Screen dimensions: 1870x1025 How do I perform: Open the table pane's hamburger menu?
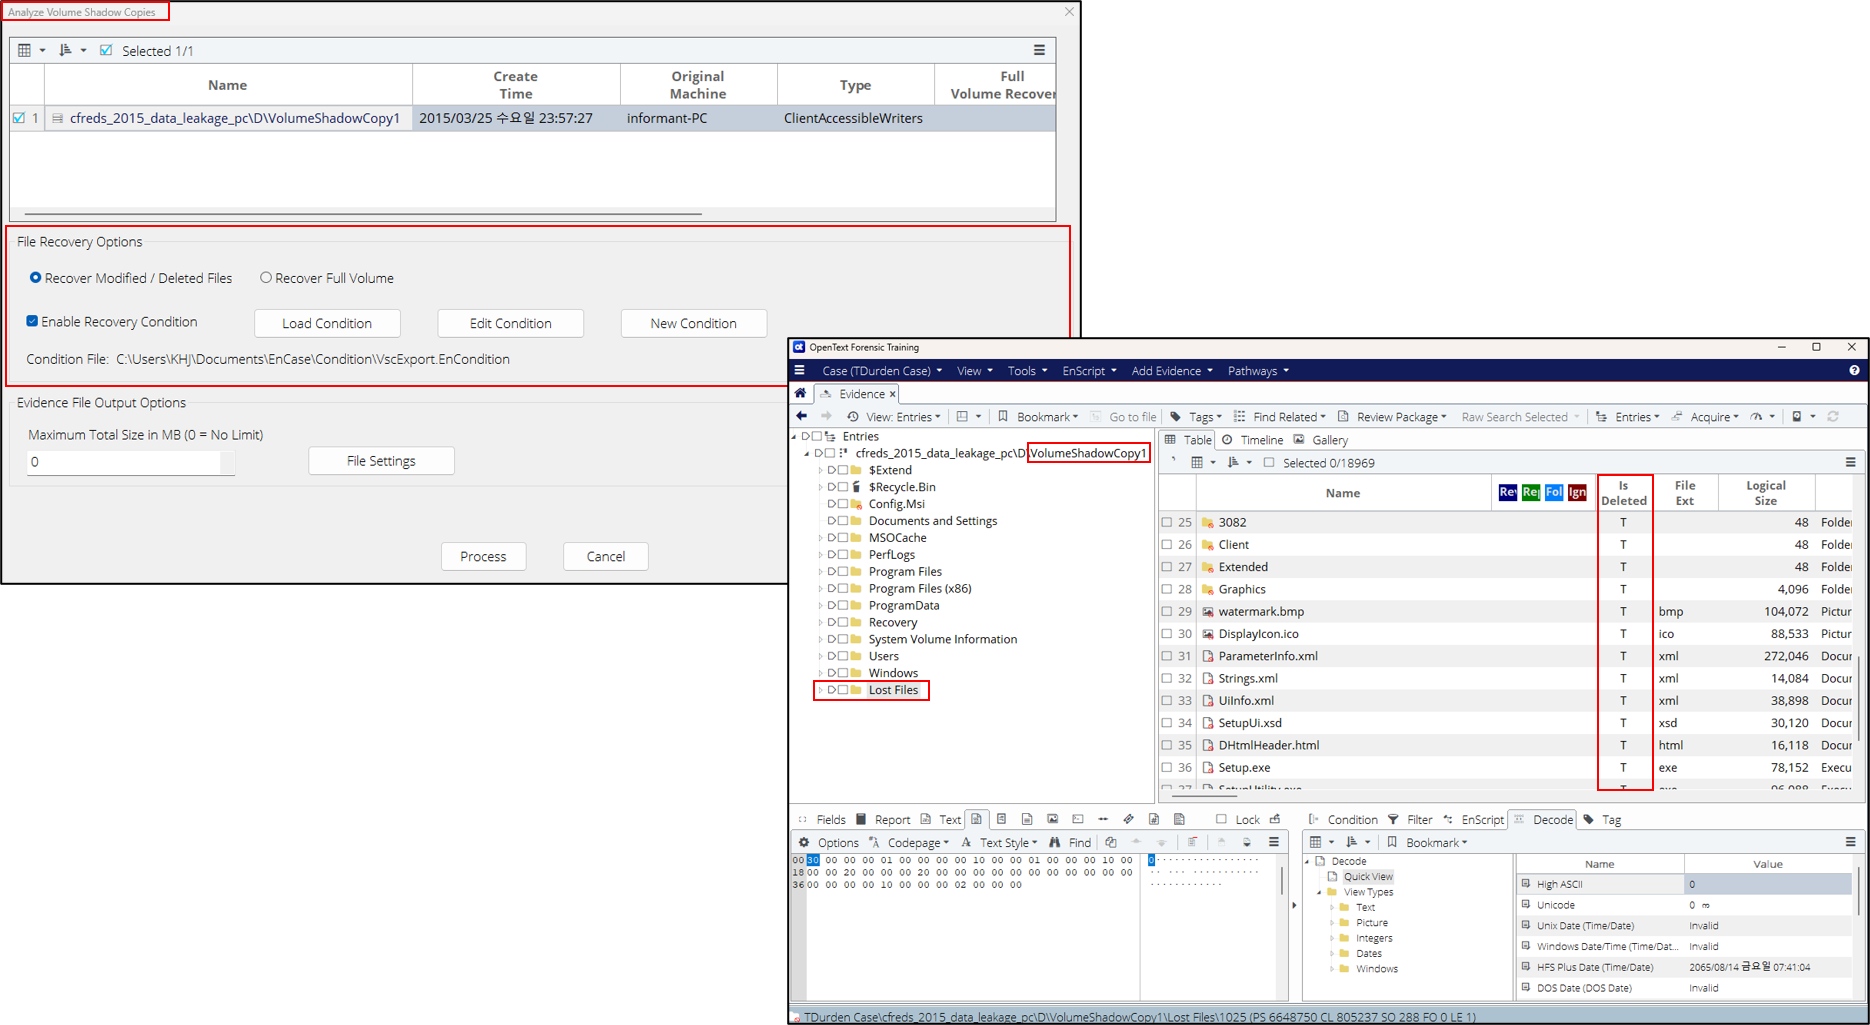click(x=1850, y=463)
